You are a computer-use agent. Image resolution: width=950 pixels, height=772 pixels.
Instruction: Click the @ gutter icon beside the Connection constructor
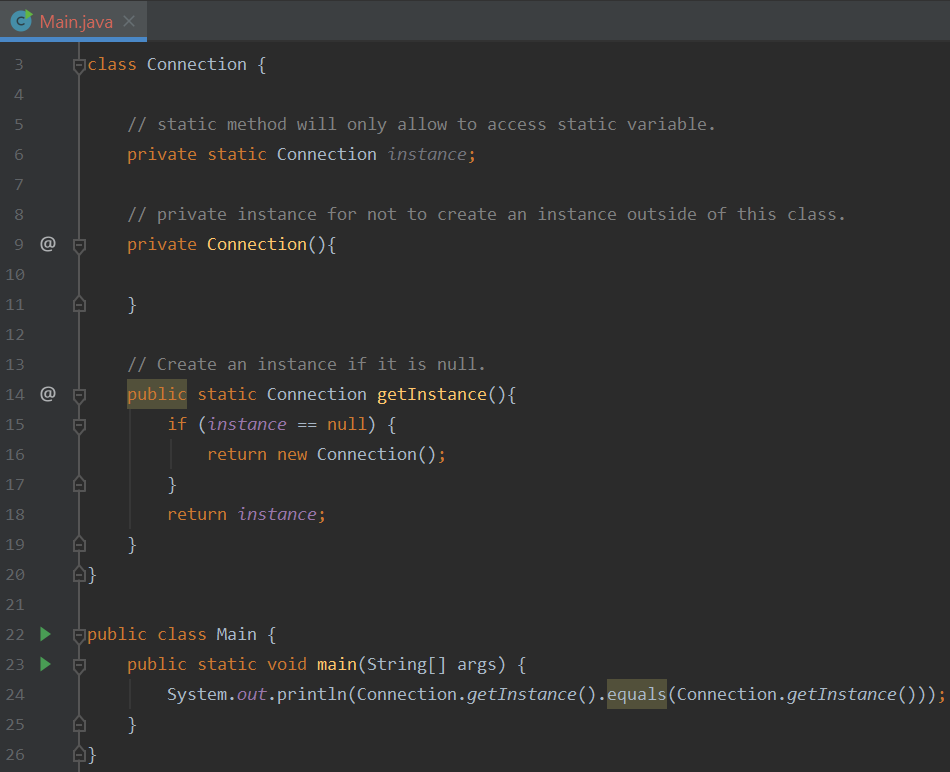pos(47,243)
